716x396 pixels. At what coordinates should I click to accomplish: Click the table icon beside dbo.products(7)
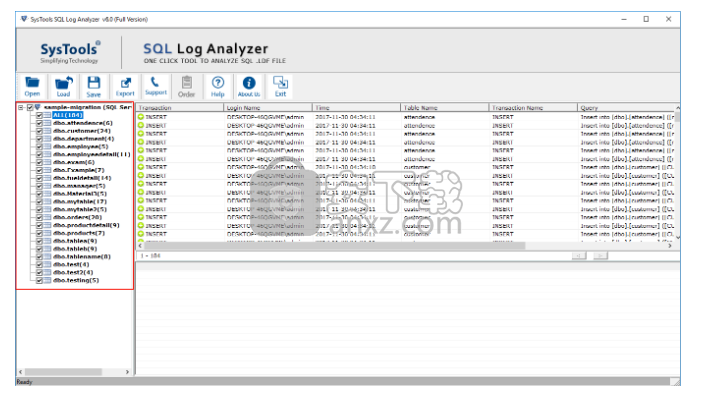[x=47, y=233]
